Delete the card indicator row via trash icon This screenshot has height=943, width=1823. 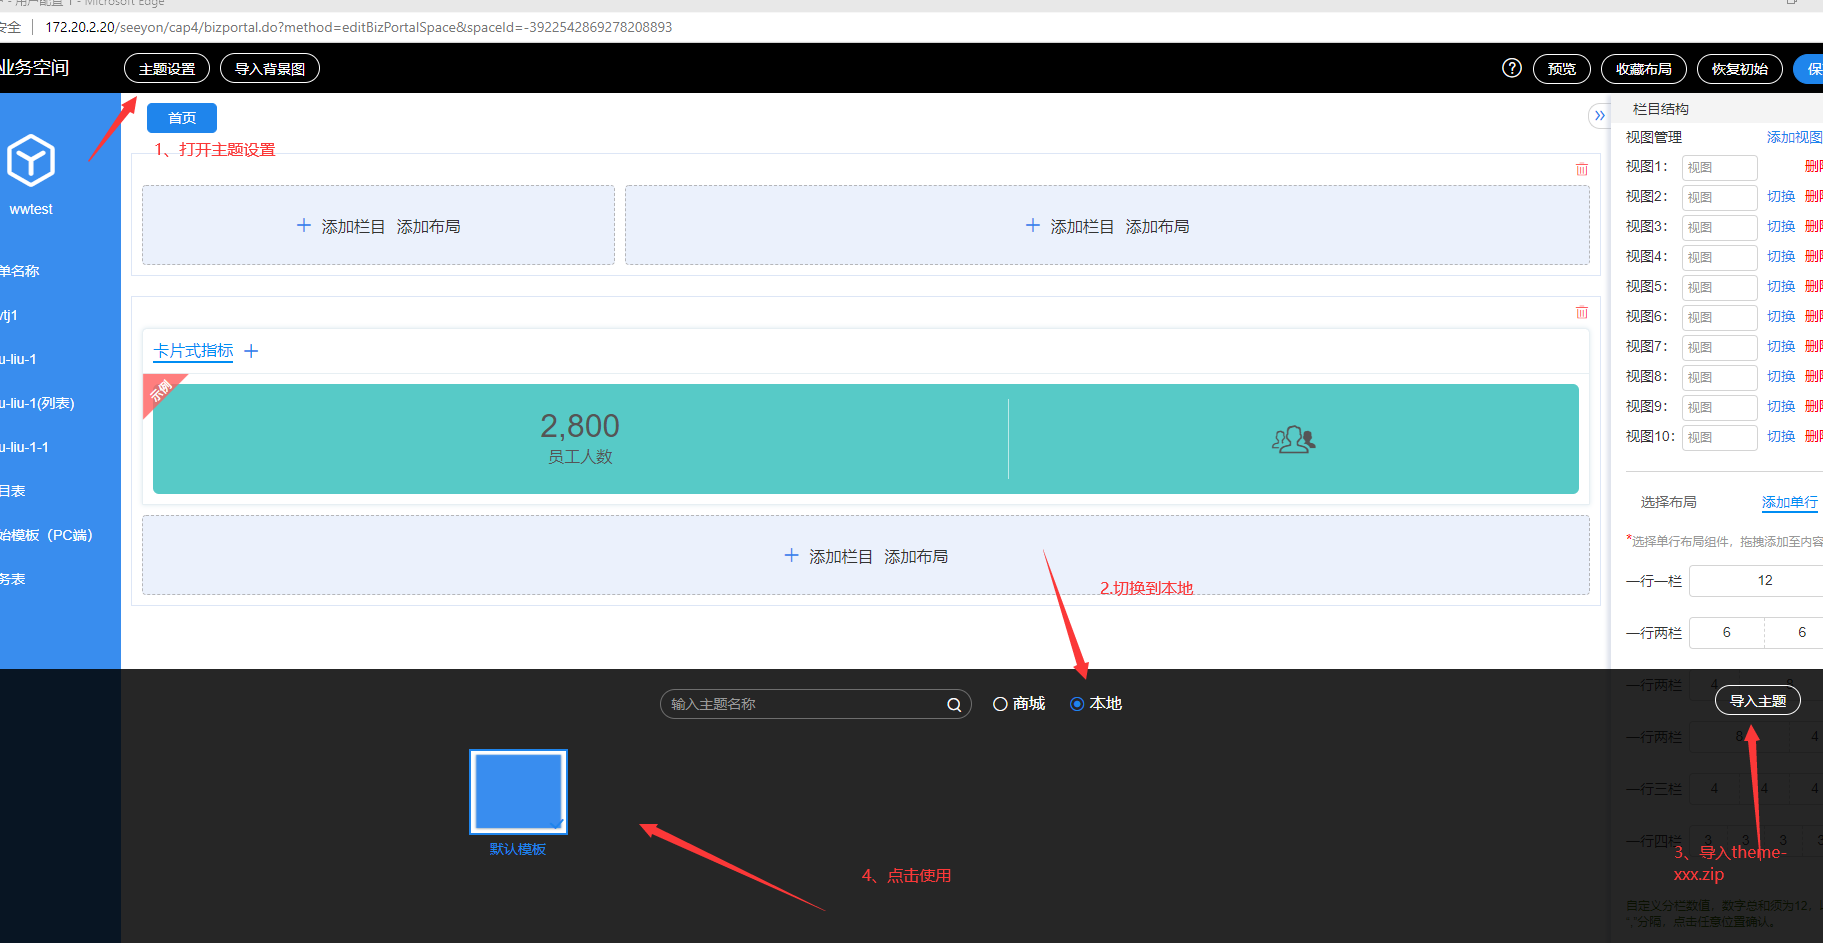[x=1581, y=313]
